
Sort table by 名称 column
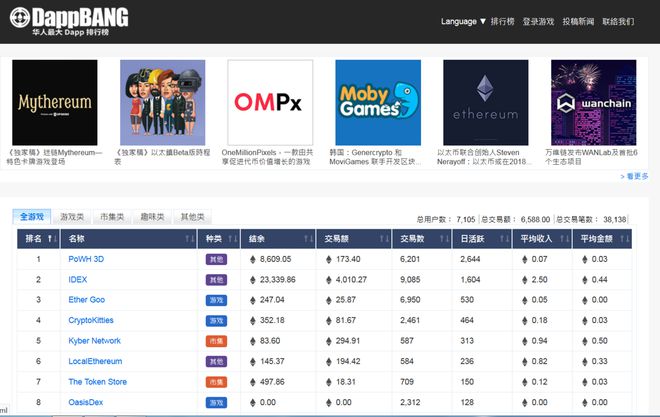(x=128, y=239)
